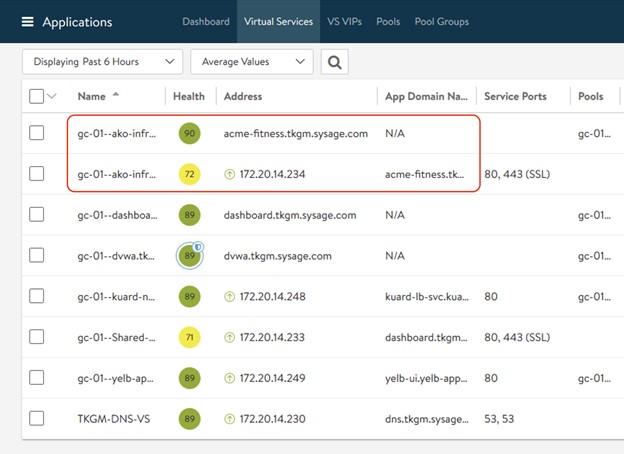The height and width of the screenshot is (454, 624).
Task: Click the health score 72 badge
Action: (x=188, y=174)
